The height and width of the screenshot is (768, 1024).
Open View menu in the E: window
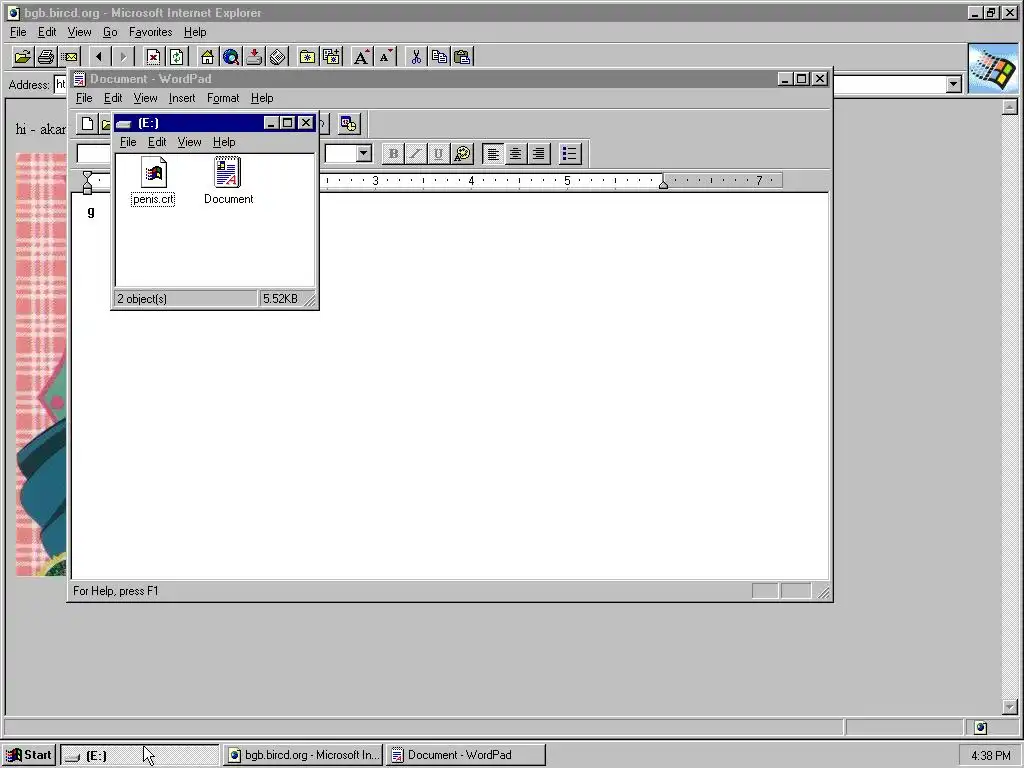(189, 142)
